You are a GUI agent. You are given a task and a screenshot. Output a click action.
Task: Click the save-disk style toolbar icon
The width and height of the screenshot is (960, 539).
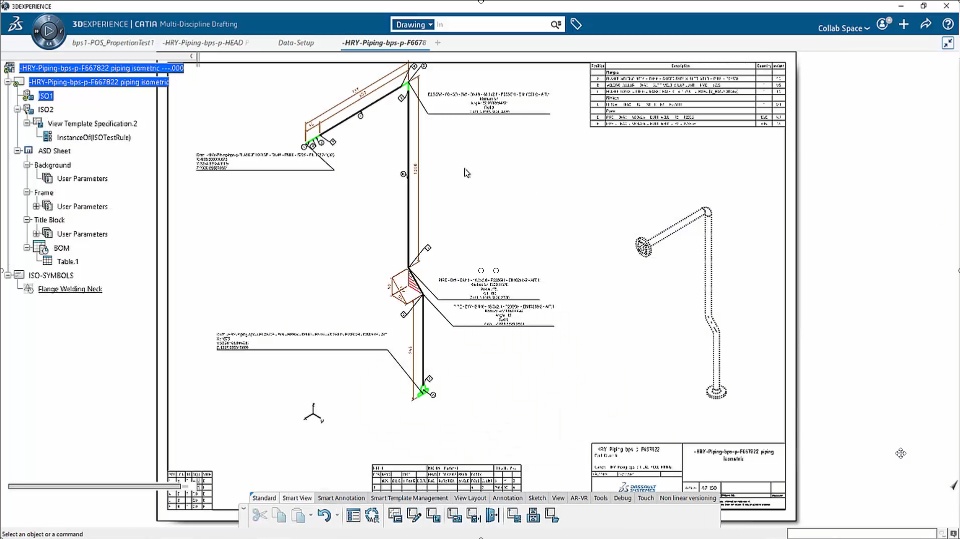(533, 515)
